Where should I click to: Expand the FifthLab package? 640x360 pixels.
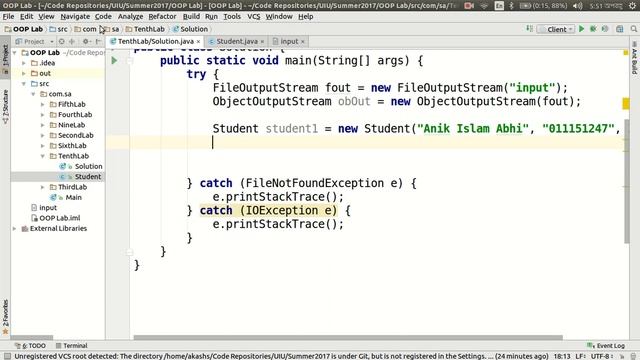point(43,104)
